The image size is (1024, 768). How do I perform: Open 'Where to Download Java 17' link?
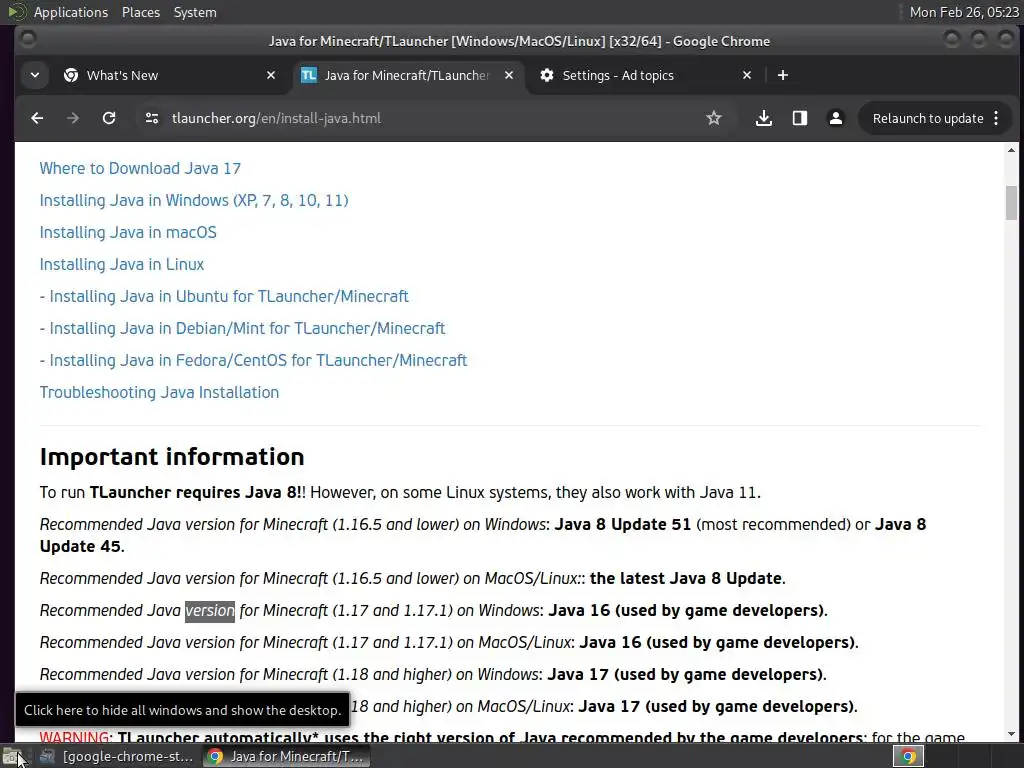[140, 168]
